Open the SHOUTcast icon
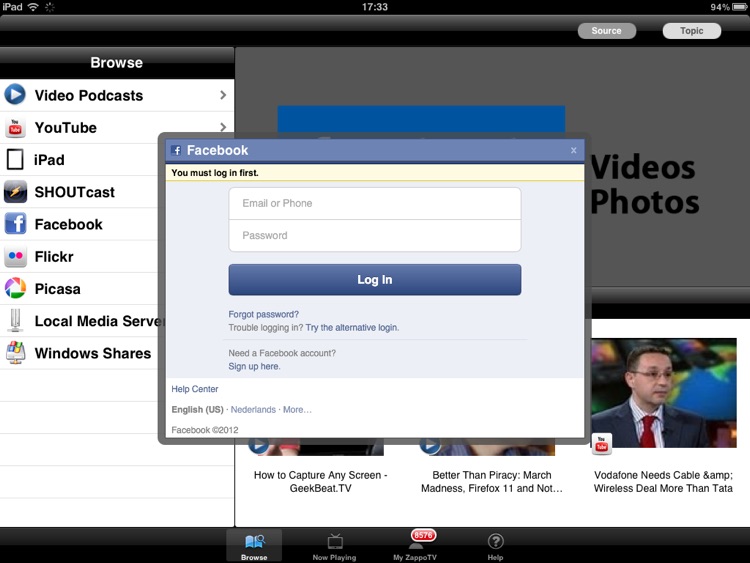750x563 pixels. click(x=15, y=192)
